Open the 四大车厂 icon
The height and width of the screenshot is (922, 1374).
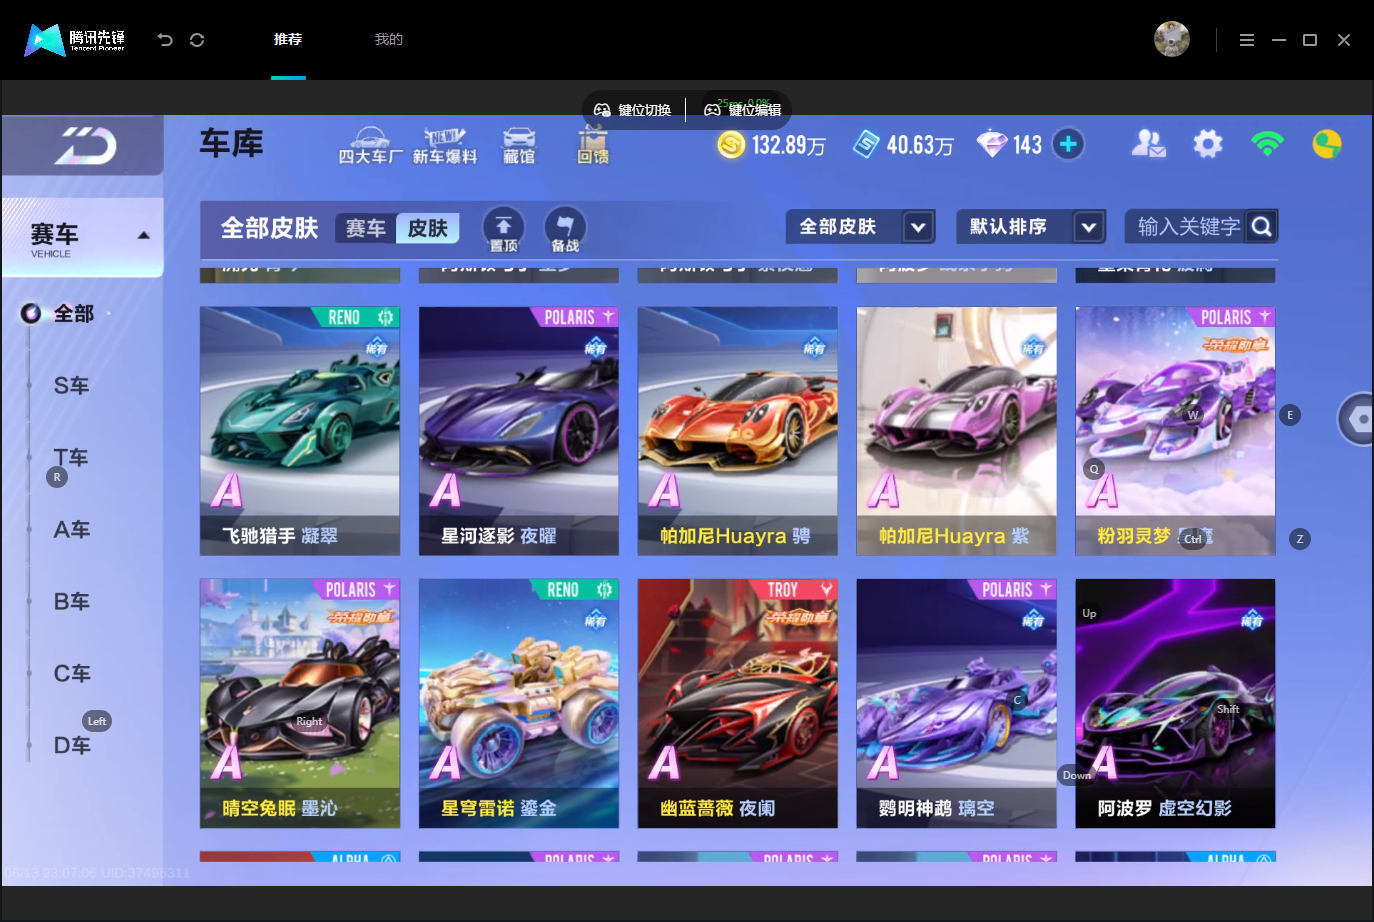tap(370, 146)
